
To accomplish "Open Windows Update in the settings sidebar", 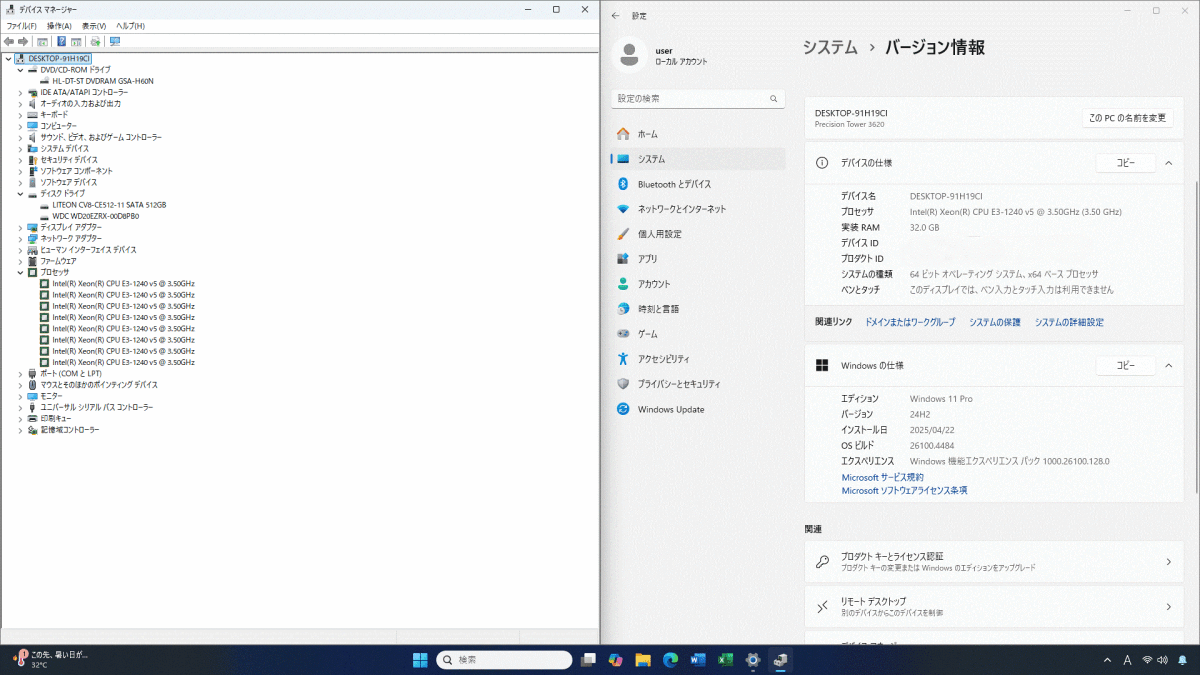I will pyautogui.click(x=670, y=409).
